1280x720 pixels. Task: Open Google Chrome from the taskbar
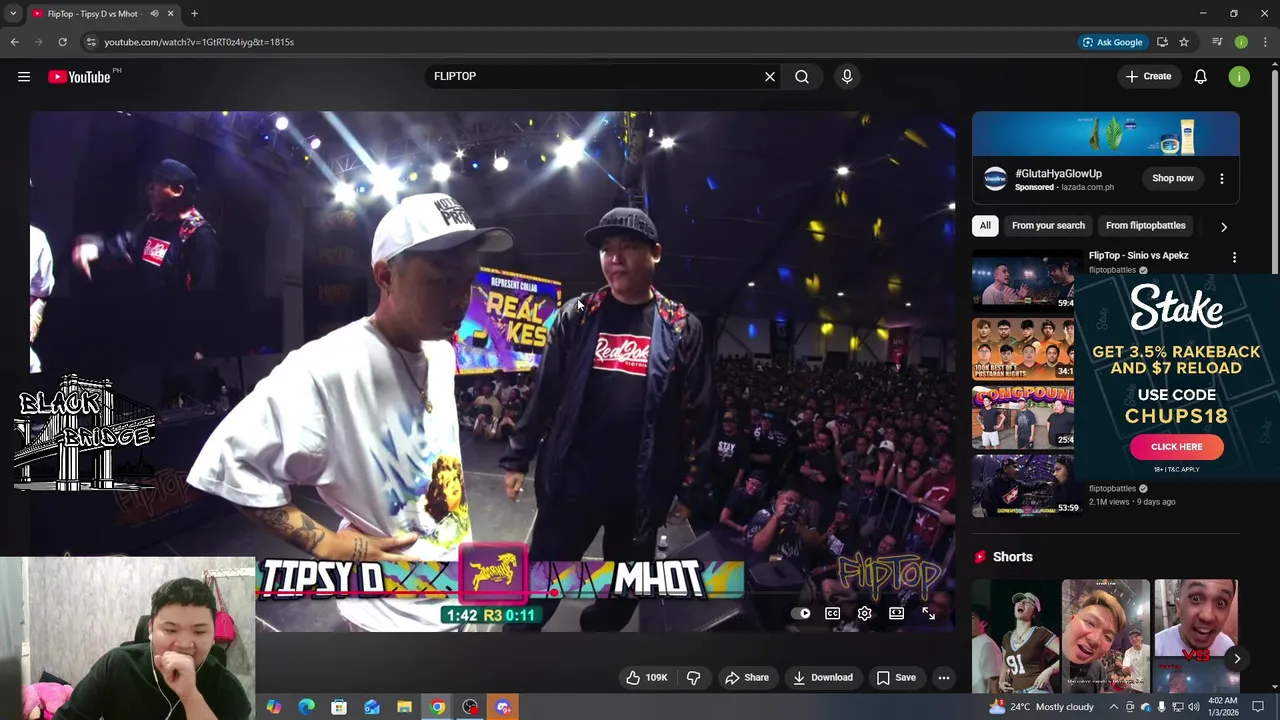click(438, 707)
